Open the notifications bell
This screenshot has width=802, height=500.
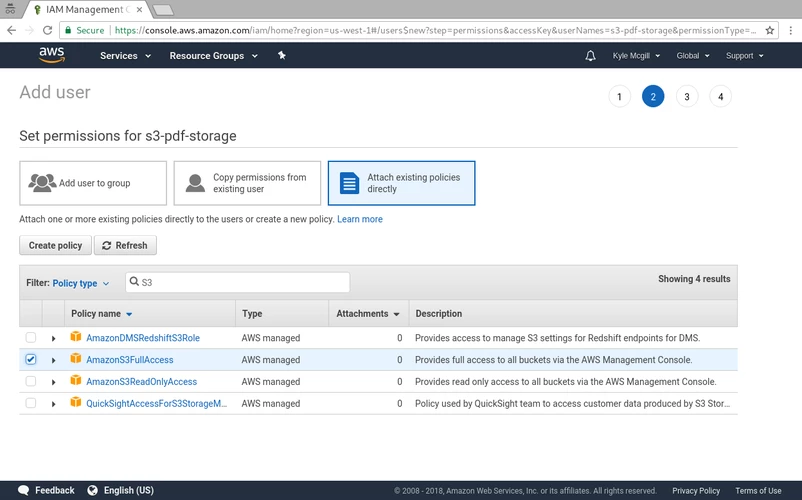coord(590,56)
